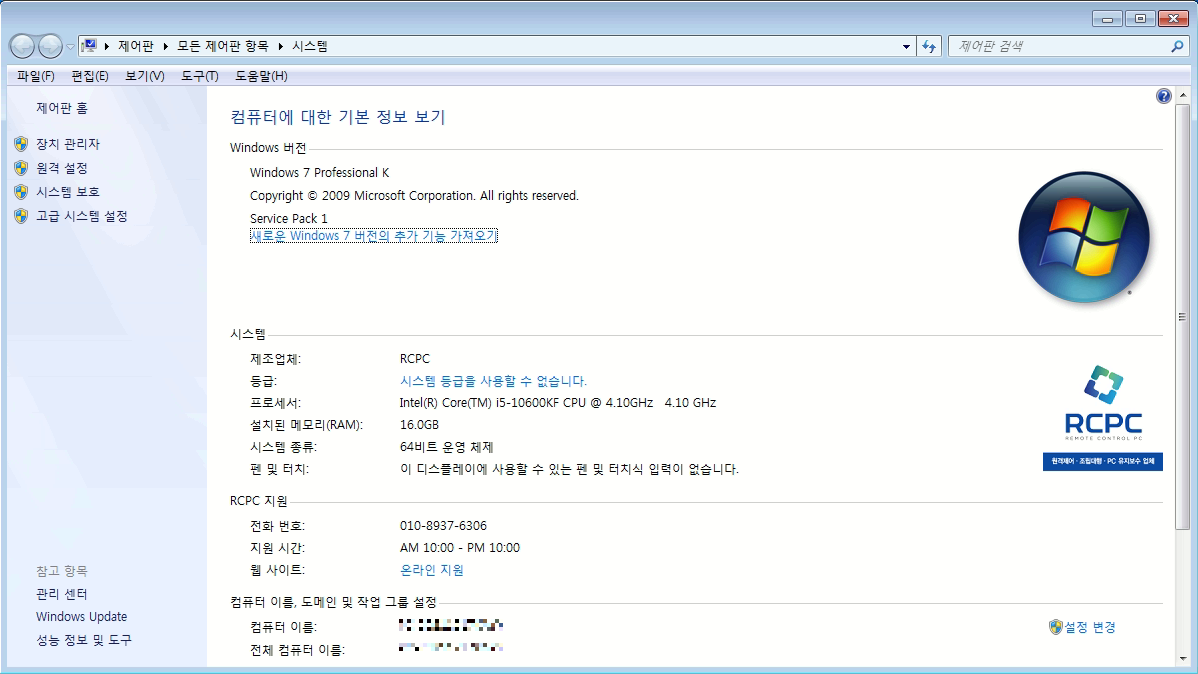Screen dimensions: 1198x674
Task: Click the magnifier search icon
Action: pos(1177,47)
